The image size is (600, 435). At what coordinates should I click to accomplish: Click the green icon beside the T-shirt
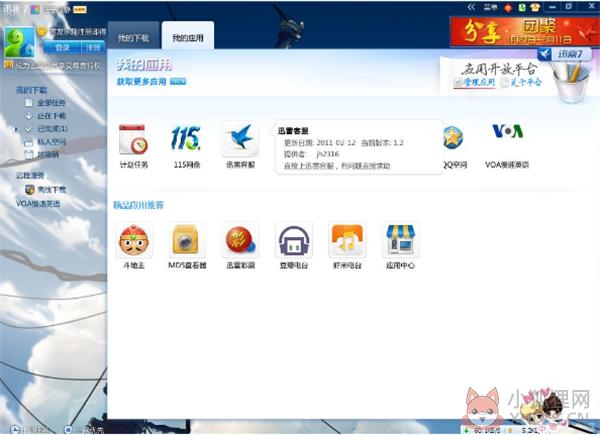tap(522, 7)
